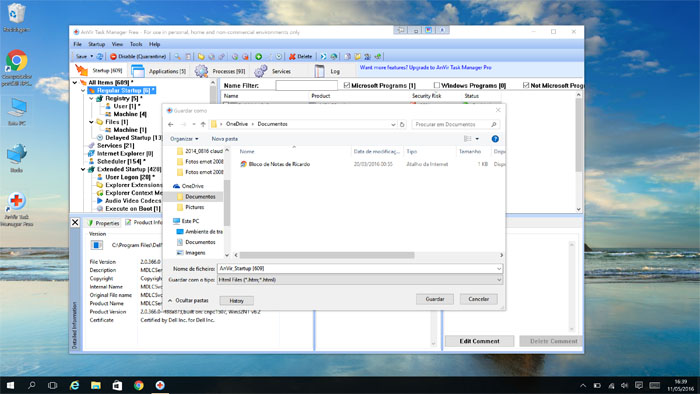Switch to the Services tab
Viewport: 700px width, 394px height.
coord(273,71)
